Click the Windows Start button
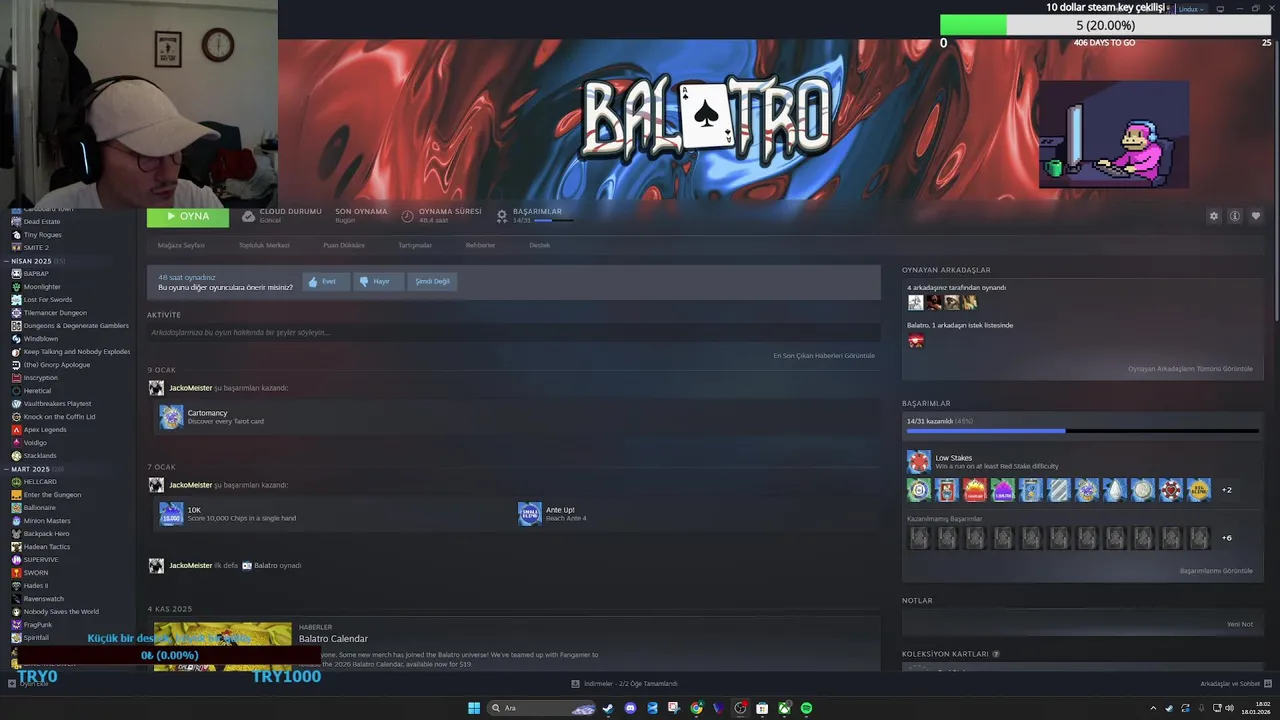The width and height of the screenshot is (1280, 720). 474,708
